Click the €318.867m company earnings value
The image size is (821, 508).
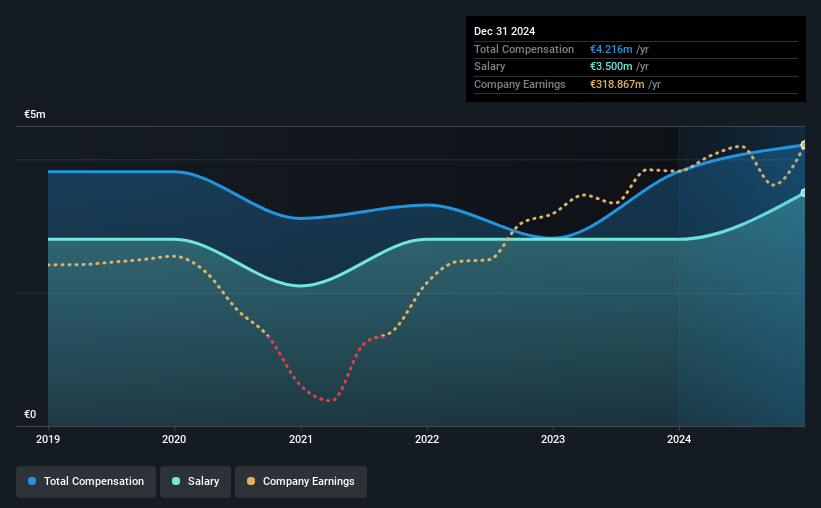[617, 84]
